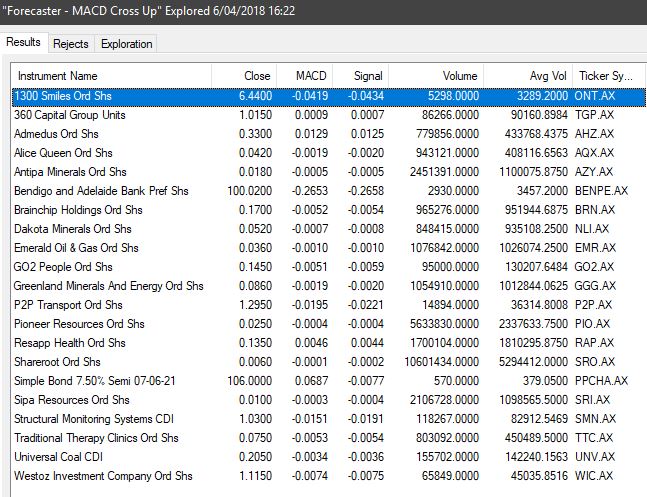The image size is (647, 497).
Task: Click ticker ONT.AX cell
Action: (595, 96)
